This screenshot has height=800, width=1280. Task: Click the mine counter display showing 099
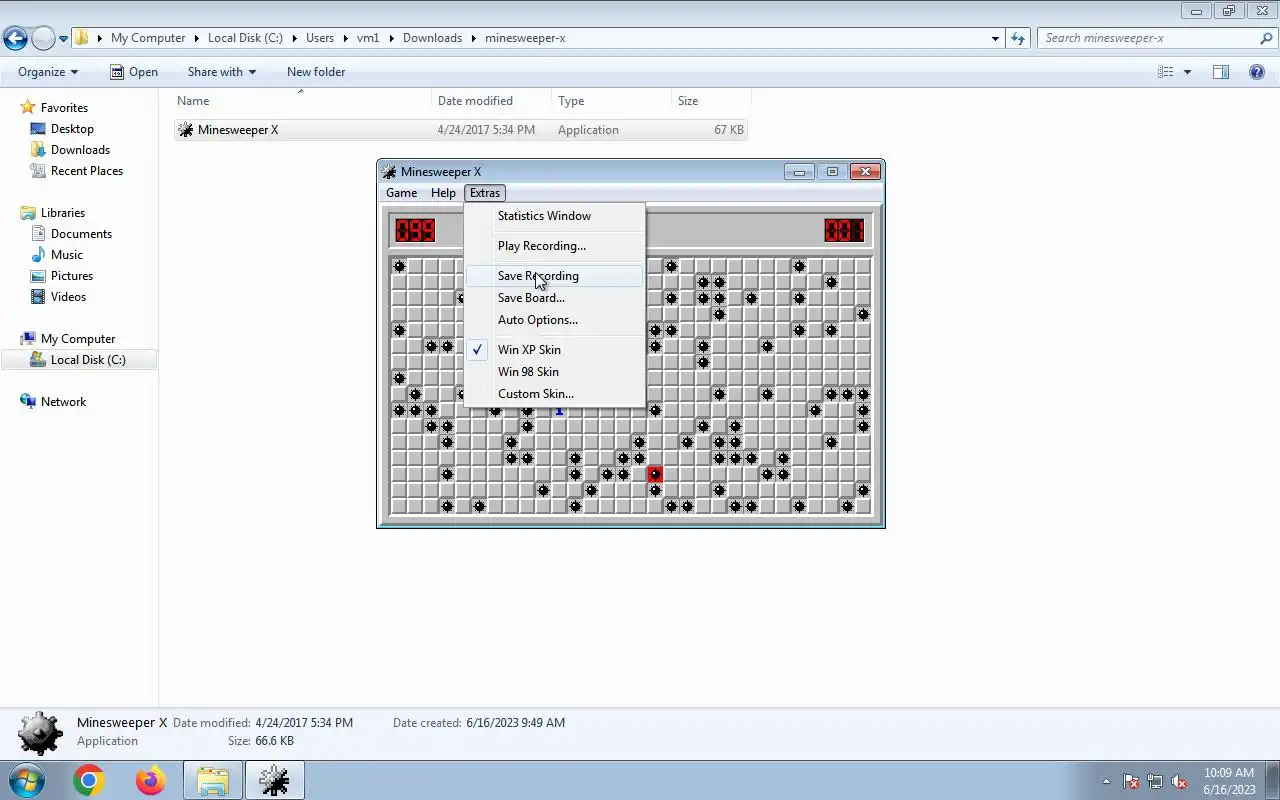click(x=415, y=230)
